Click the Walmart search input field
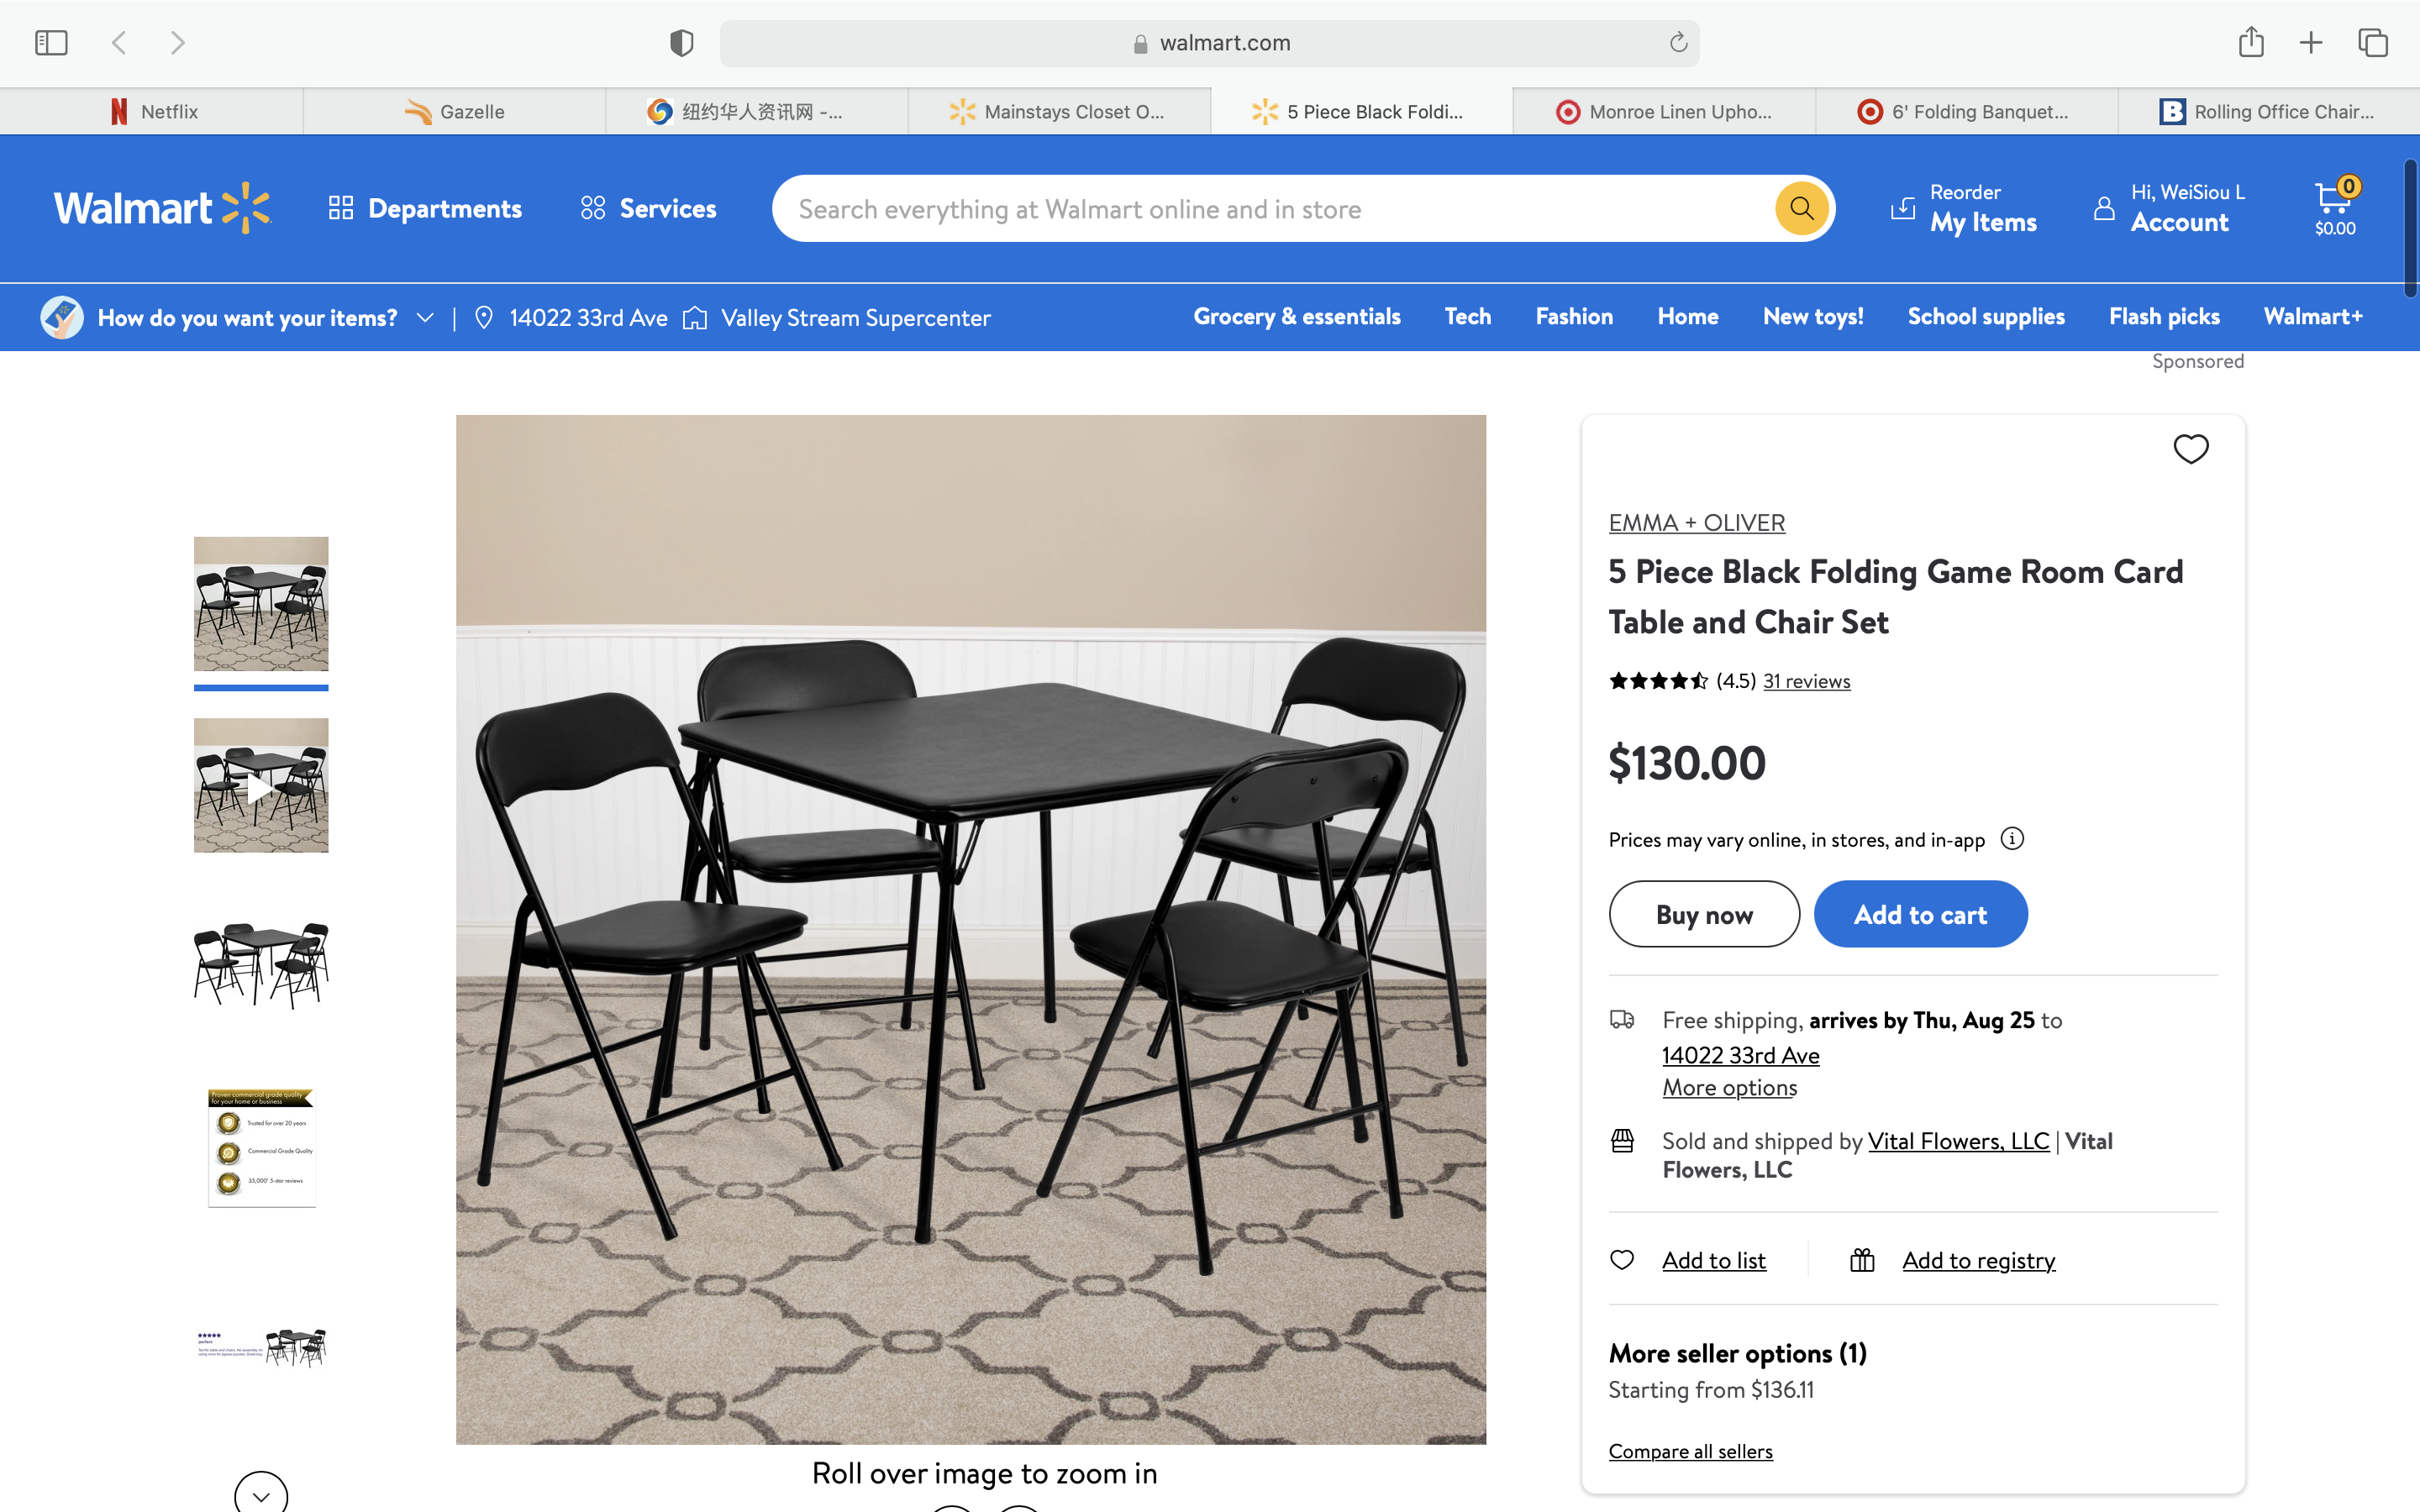The width and height of the screenshot is (2420, 1512). pos(1270,209)
